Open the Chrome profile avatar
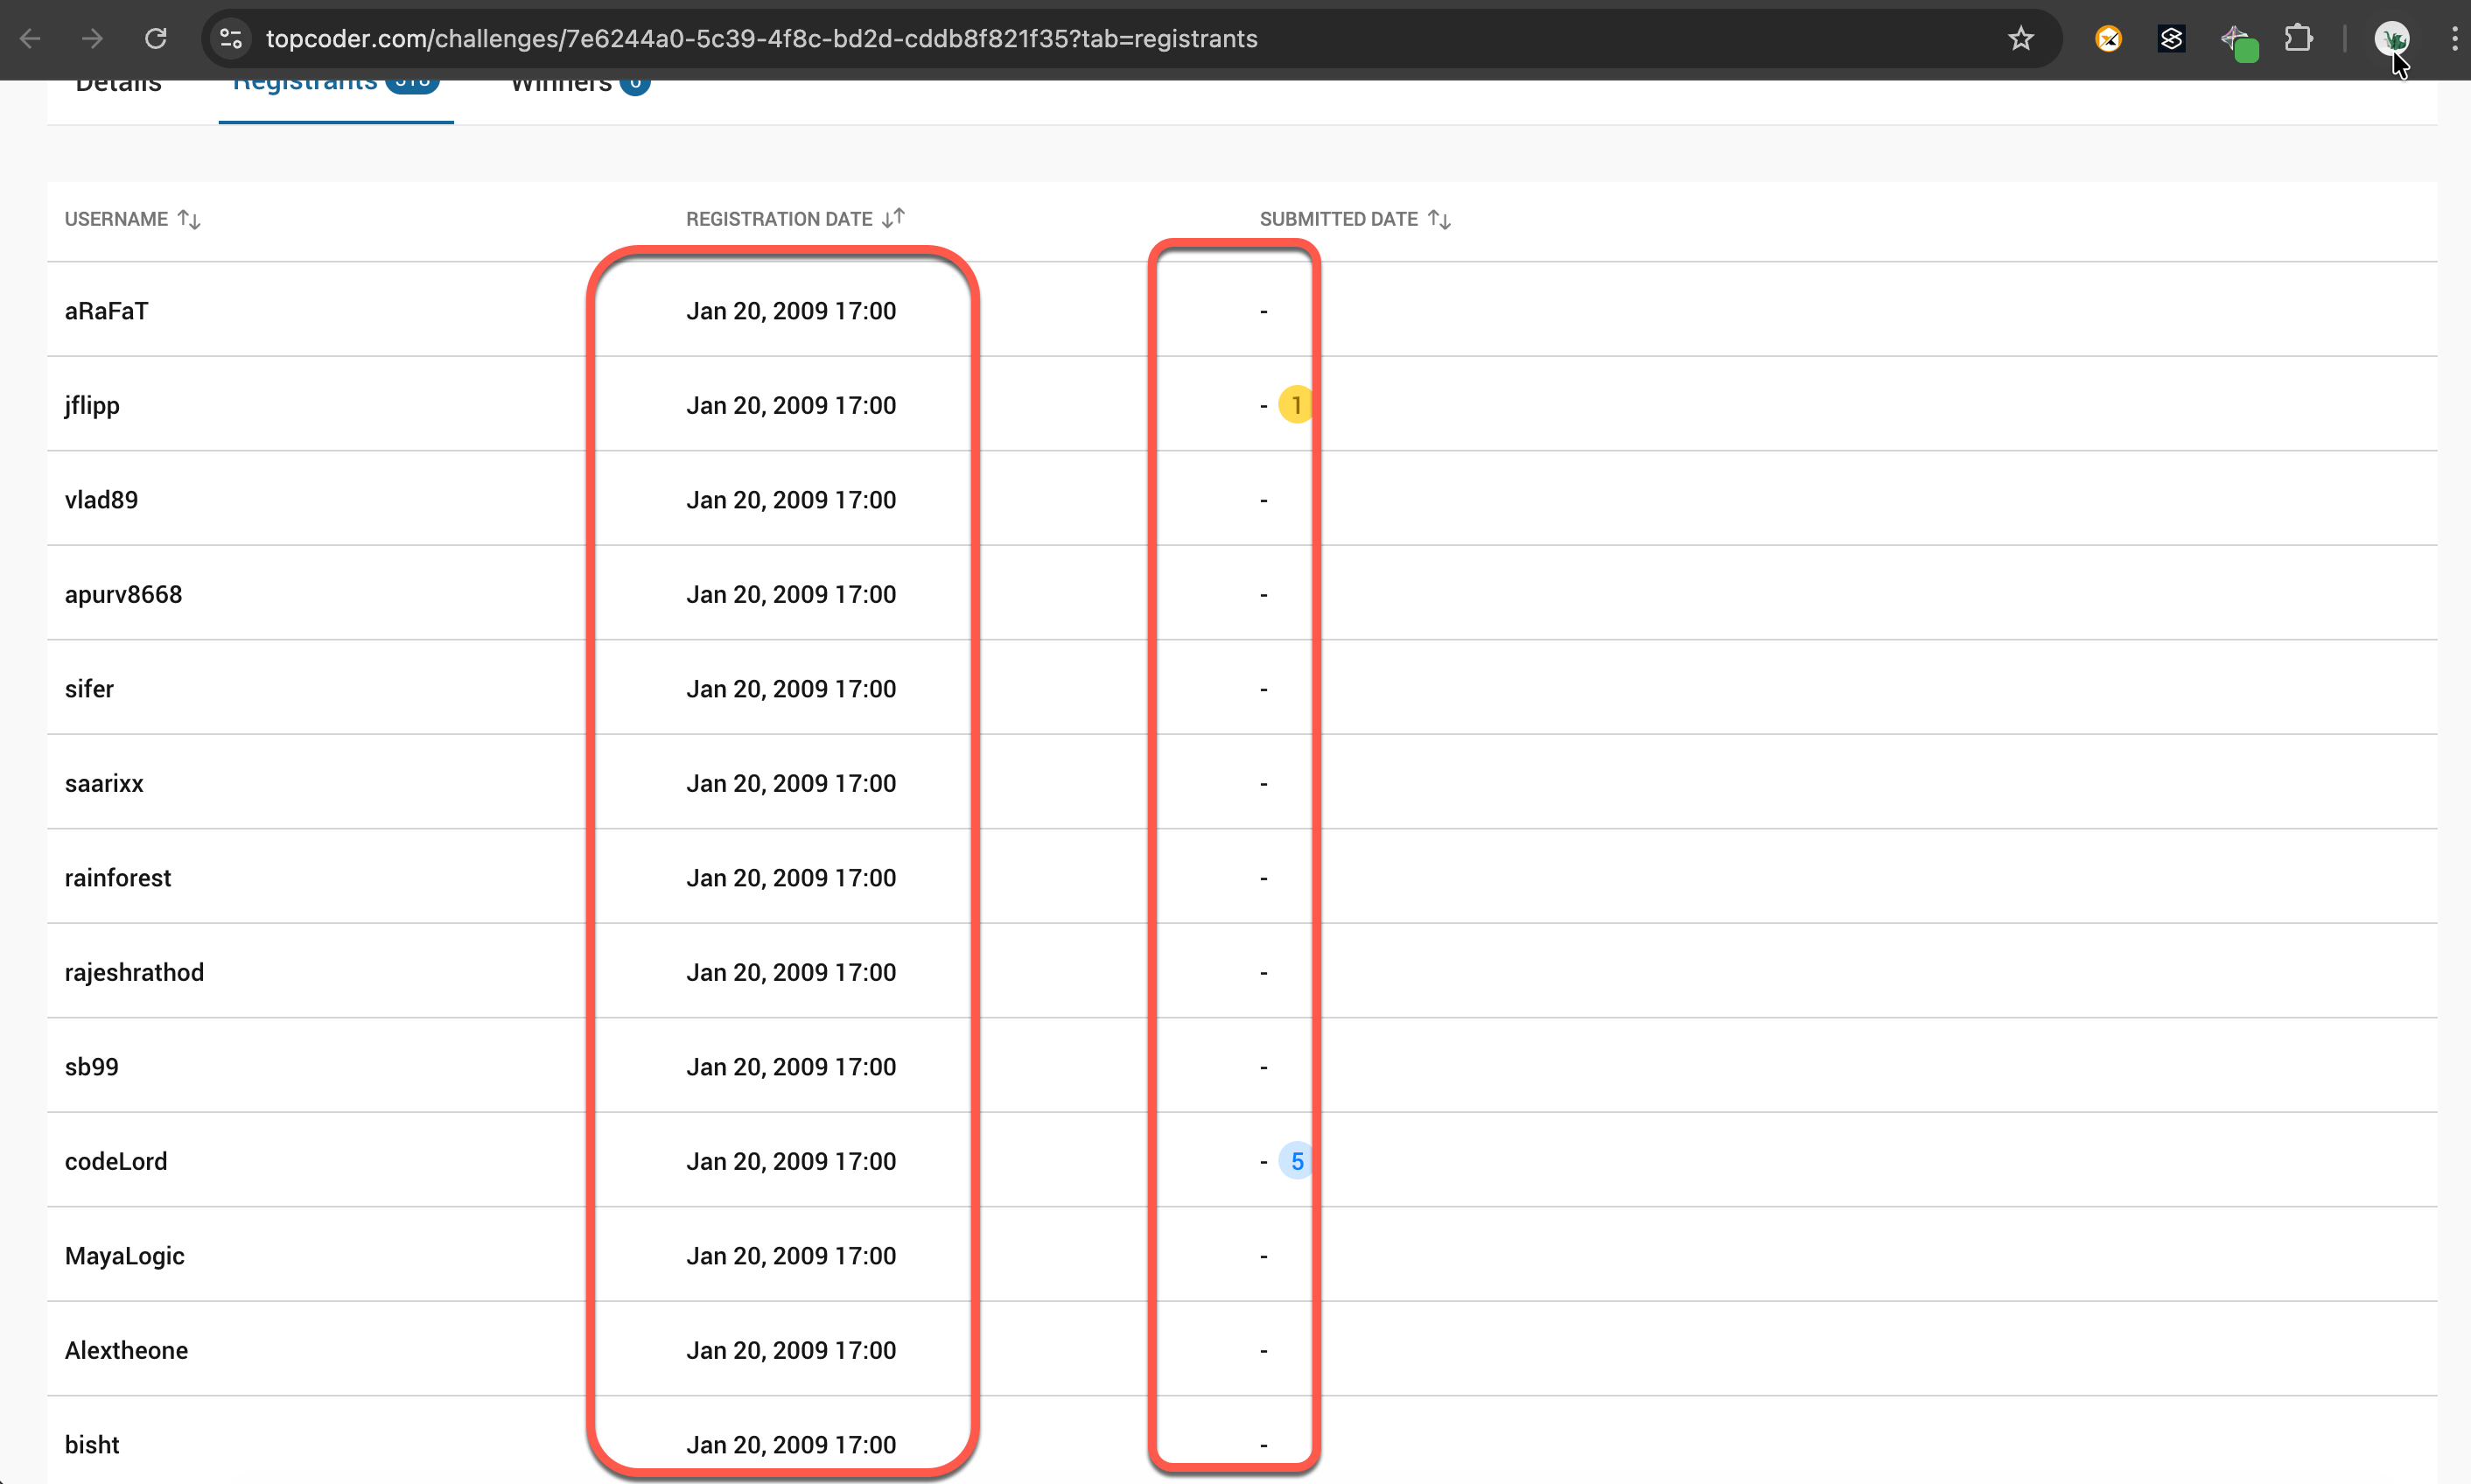Image resolution: width=2471 pixels, height=1484 pixels. (x=2391, y=39)
